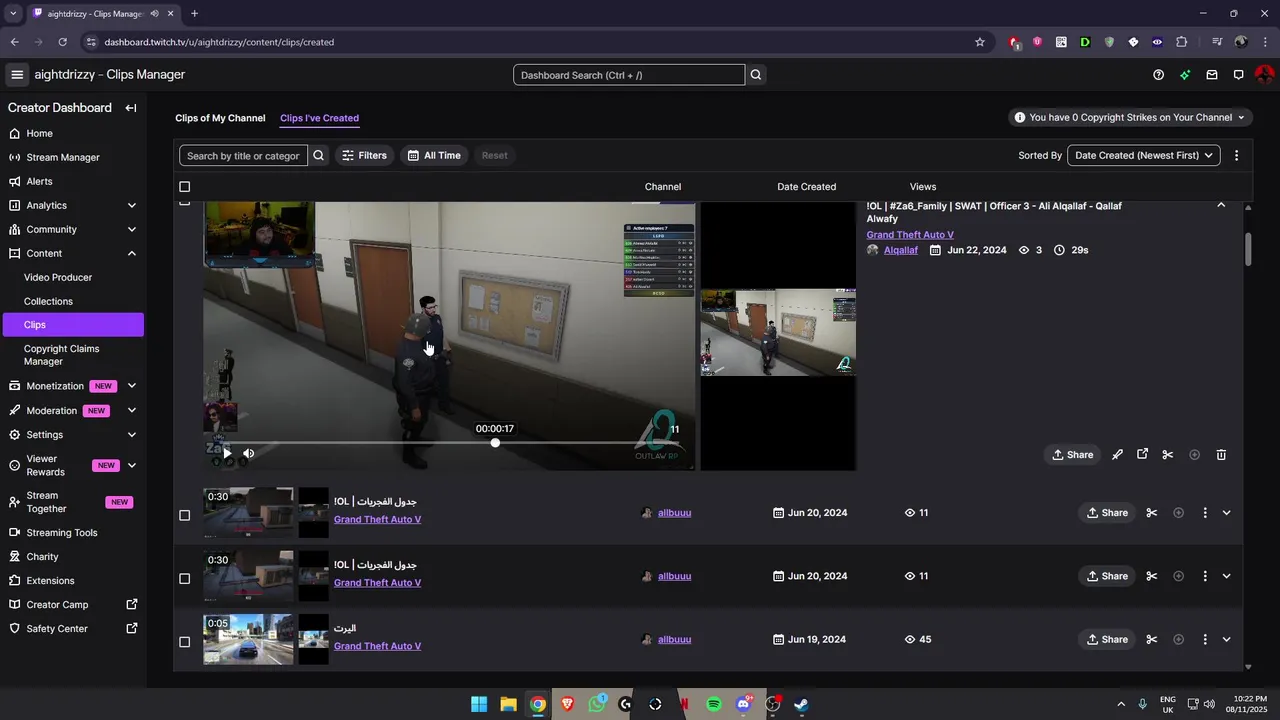Open the hamburger navigation menu
Screen dimensions: 1280x720
pos(17,74)
